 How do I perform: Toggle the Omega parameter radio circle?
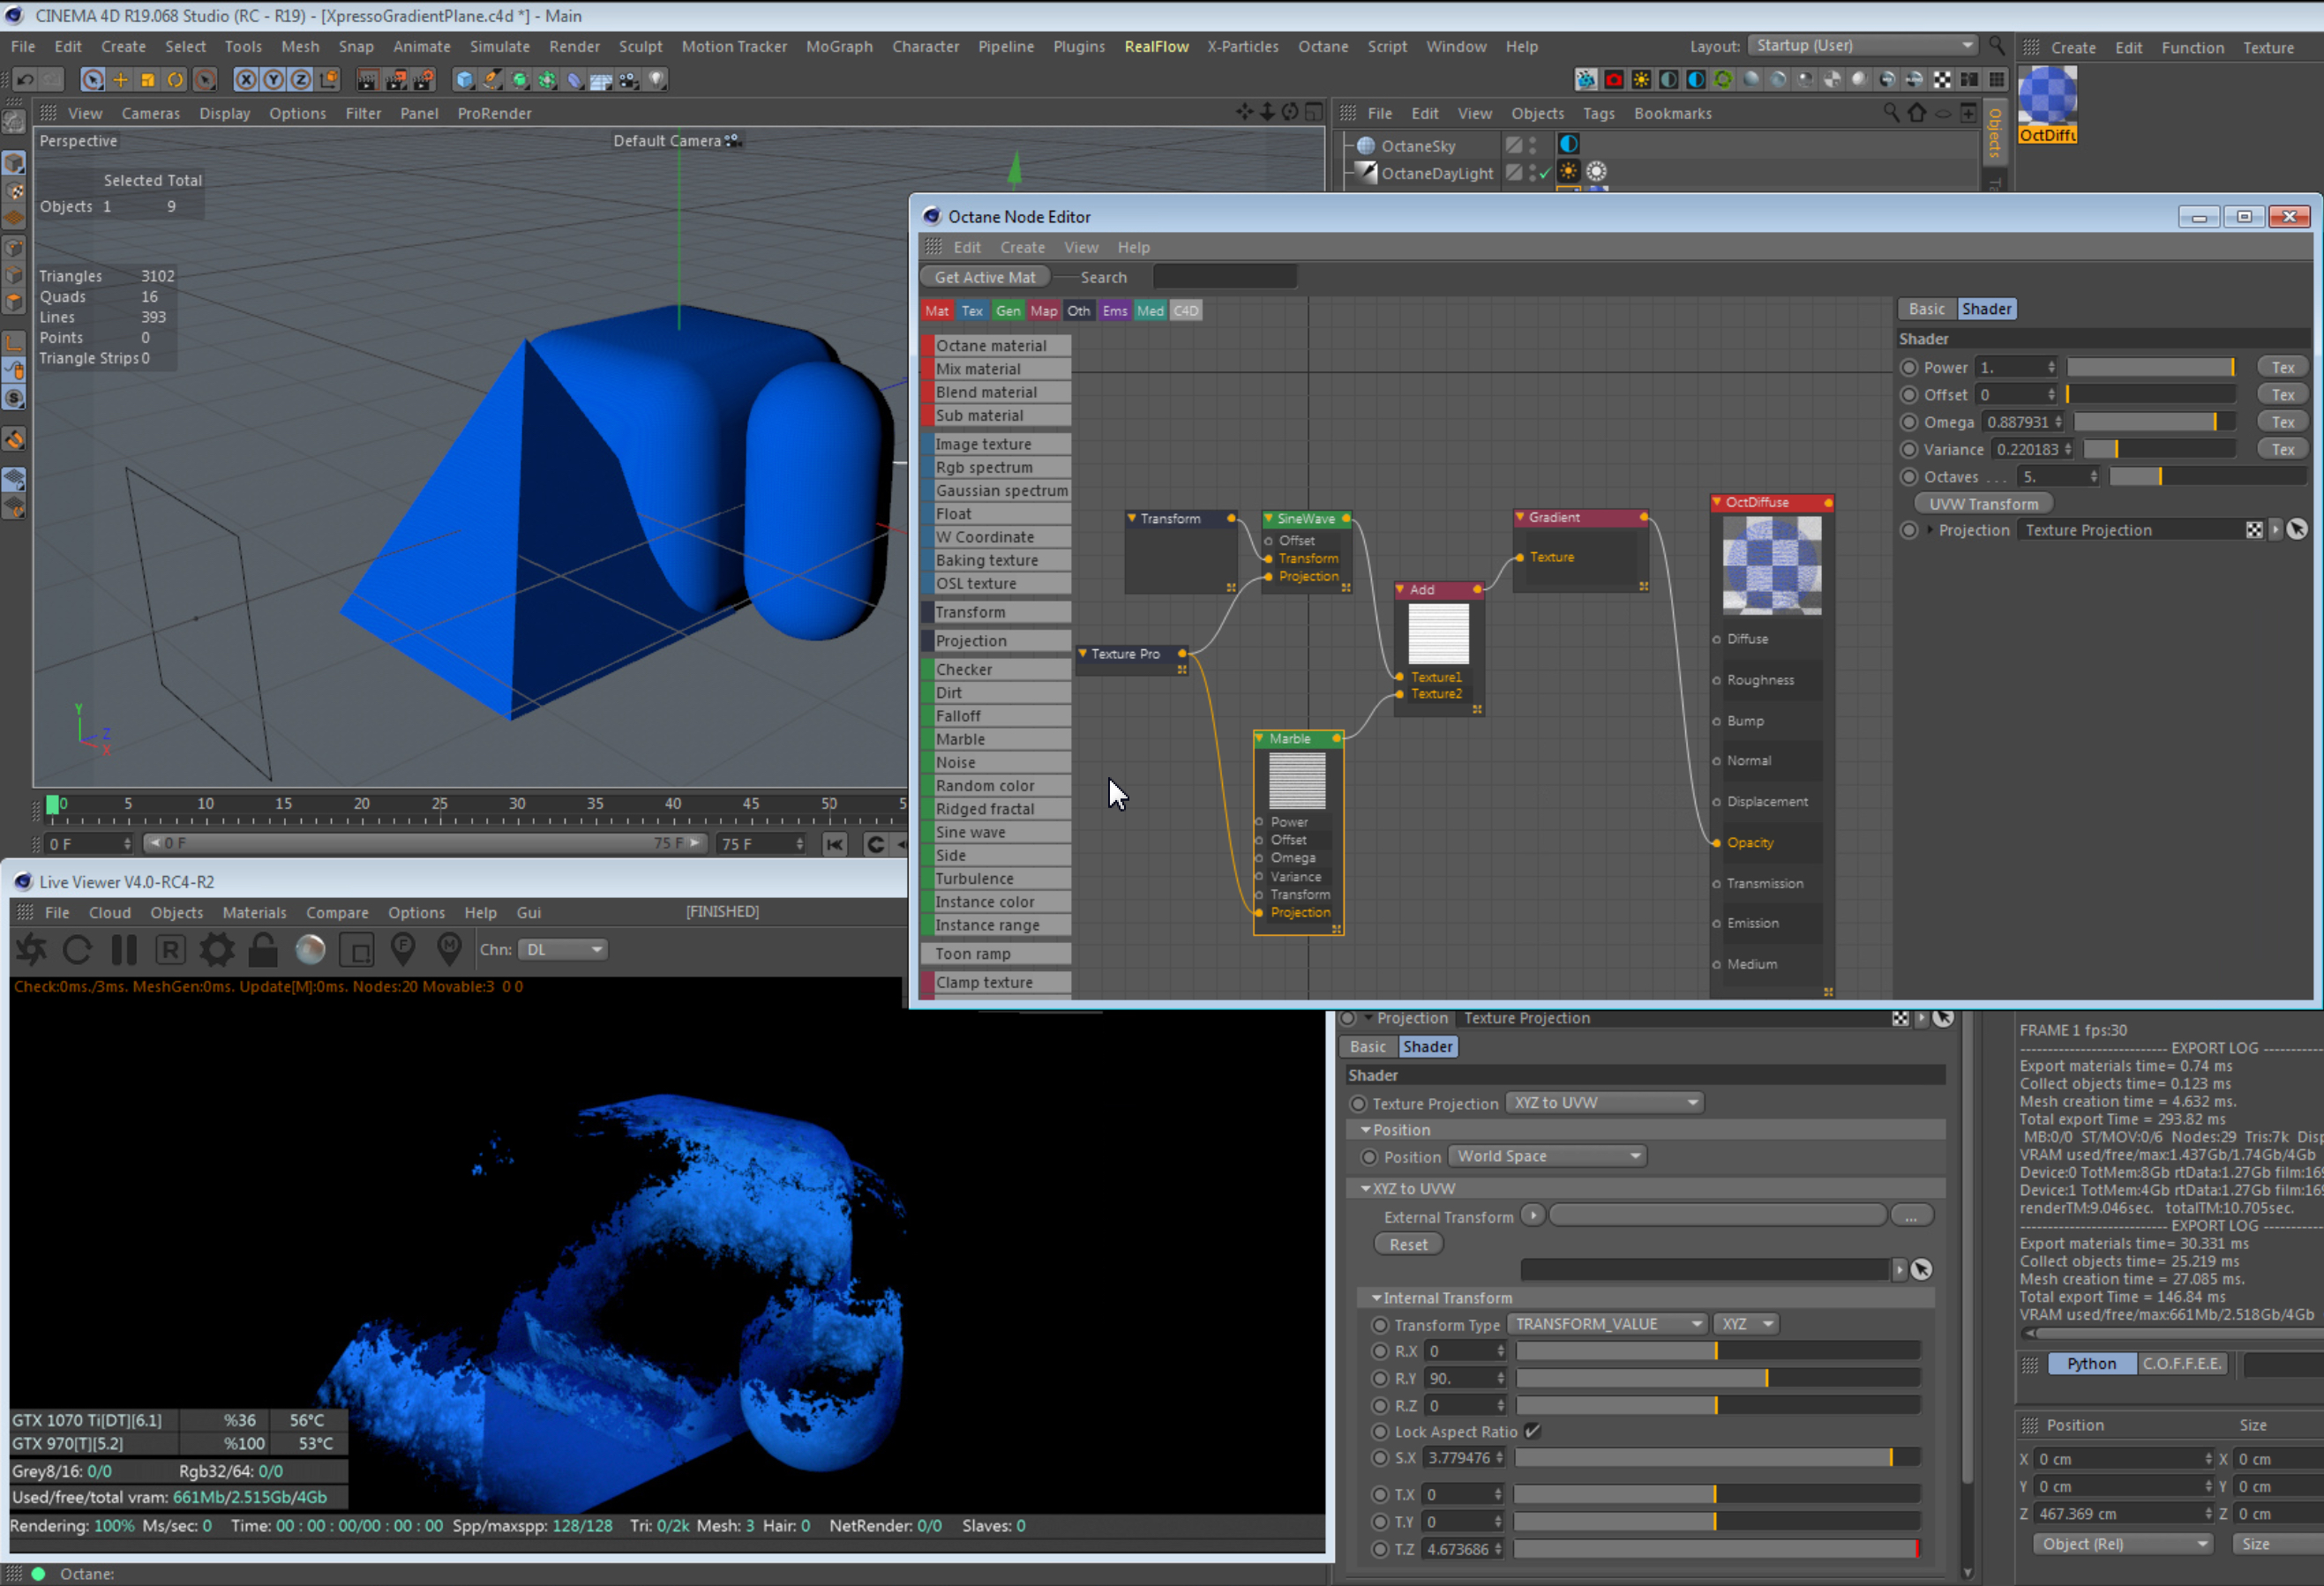[1909, 422]
